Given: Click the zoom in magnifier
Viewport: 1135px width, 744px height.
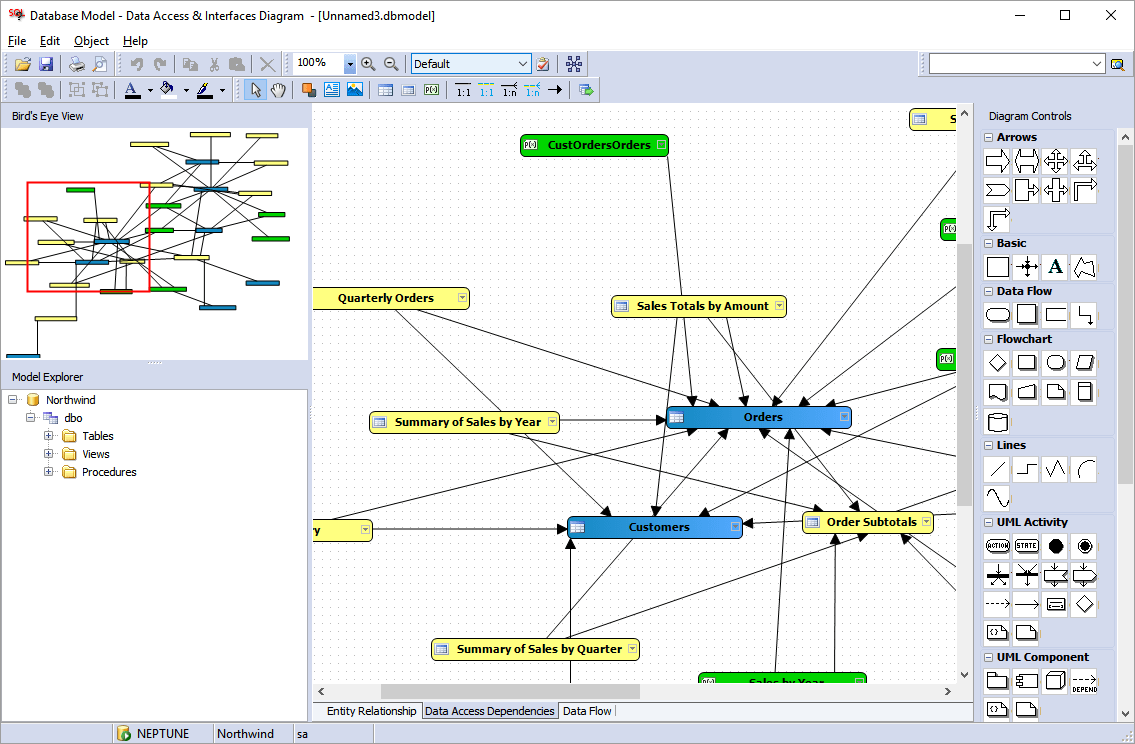Looking at the screenshot, I should tap(368, 64).
